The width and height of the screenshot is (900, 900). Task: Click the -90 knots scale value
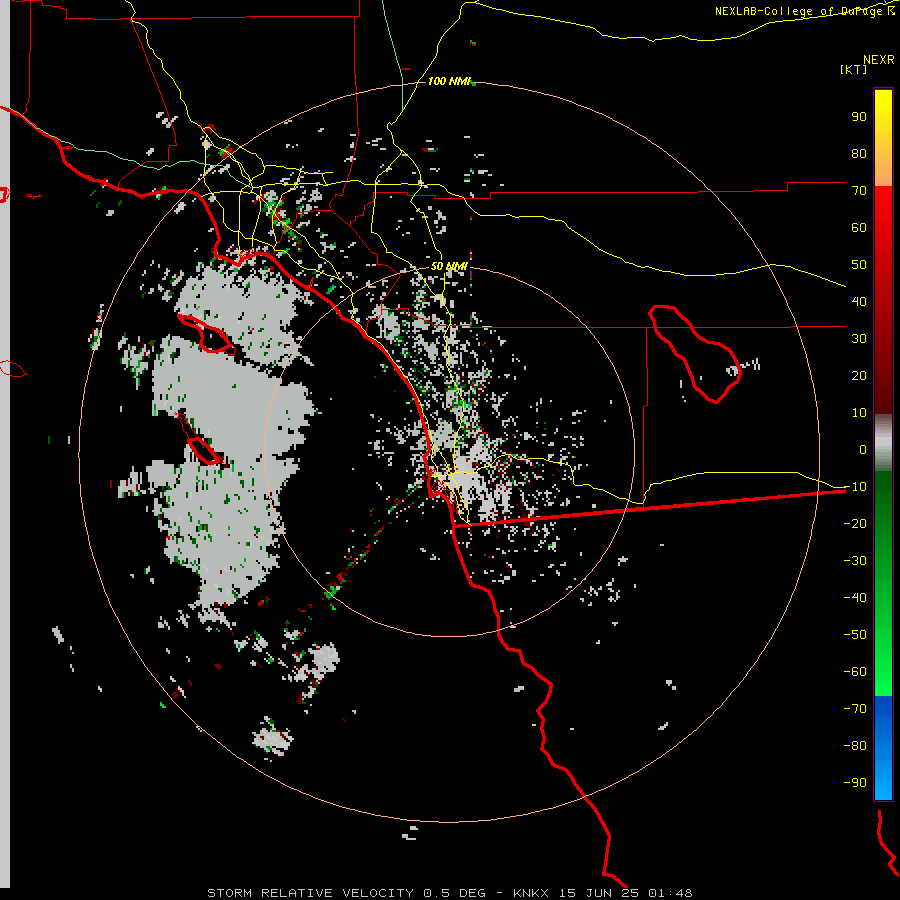[x=855, y=783]
